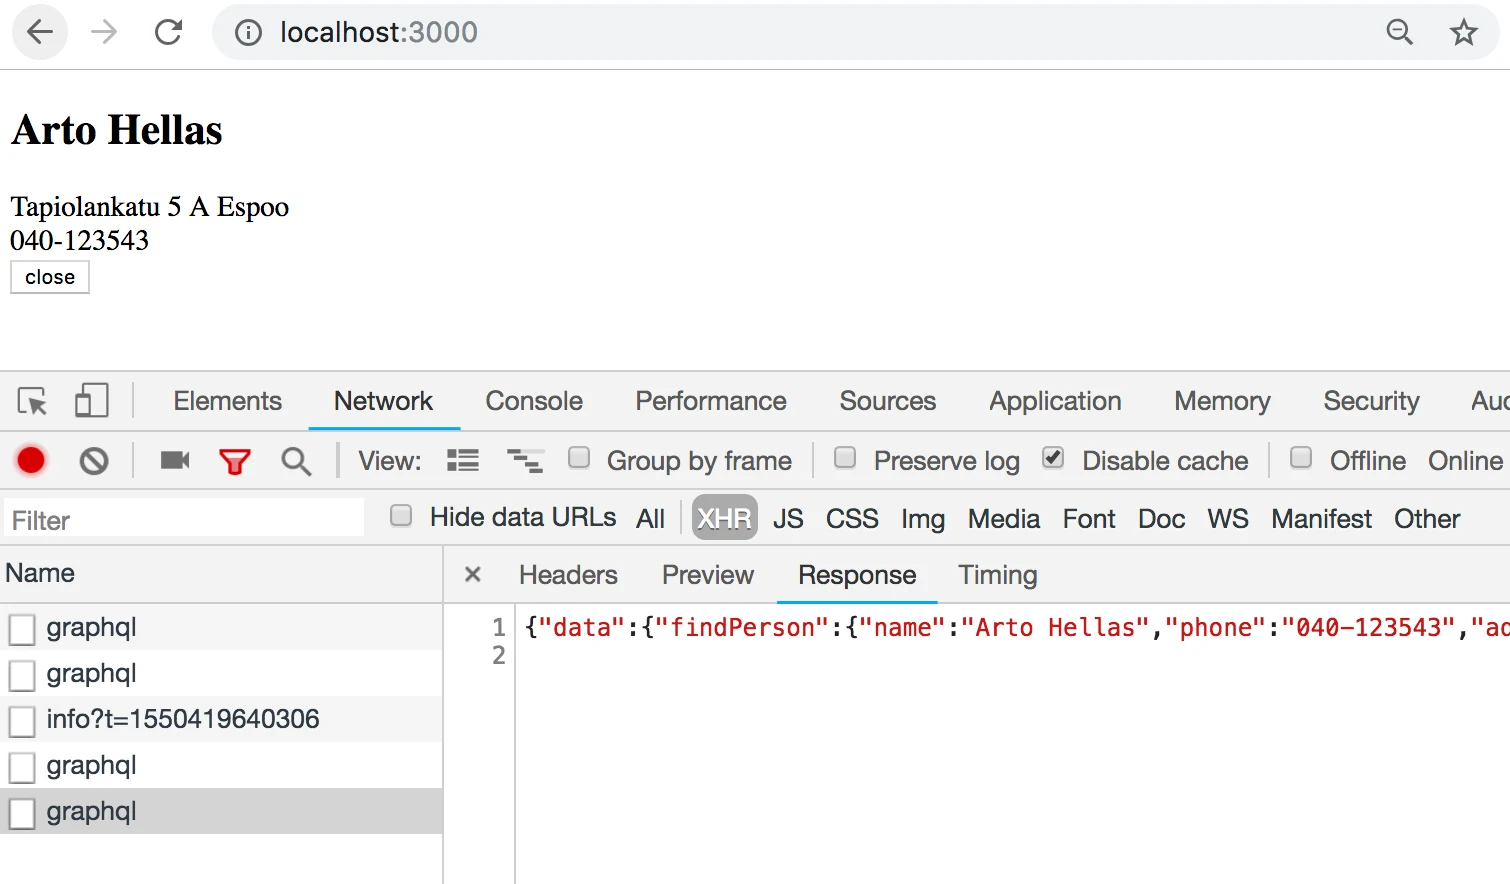The image size is (1510, 884).
Task: Switch to the Console tab
Action: [534, 401]
